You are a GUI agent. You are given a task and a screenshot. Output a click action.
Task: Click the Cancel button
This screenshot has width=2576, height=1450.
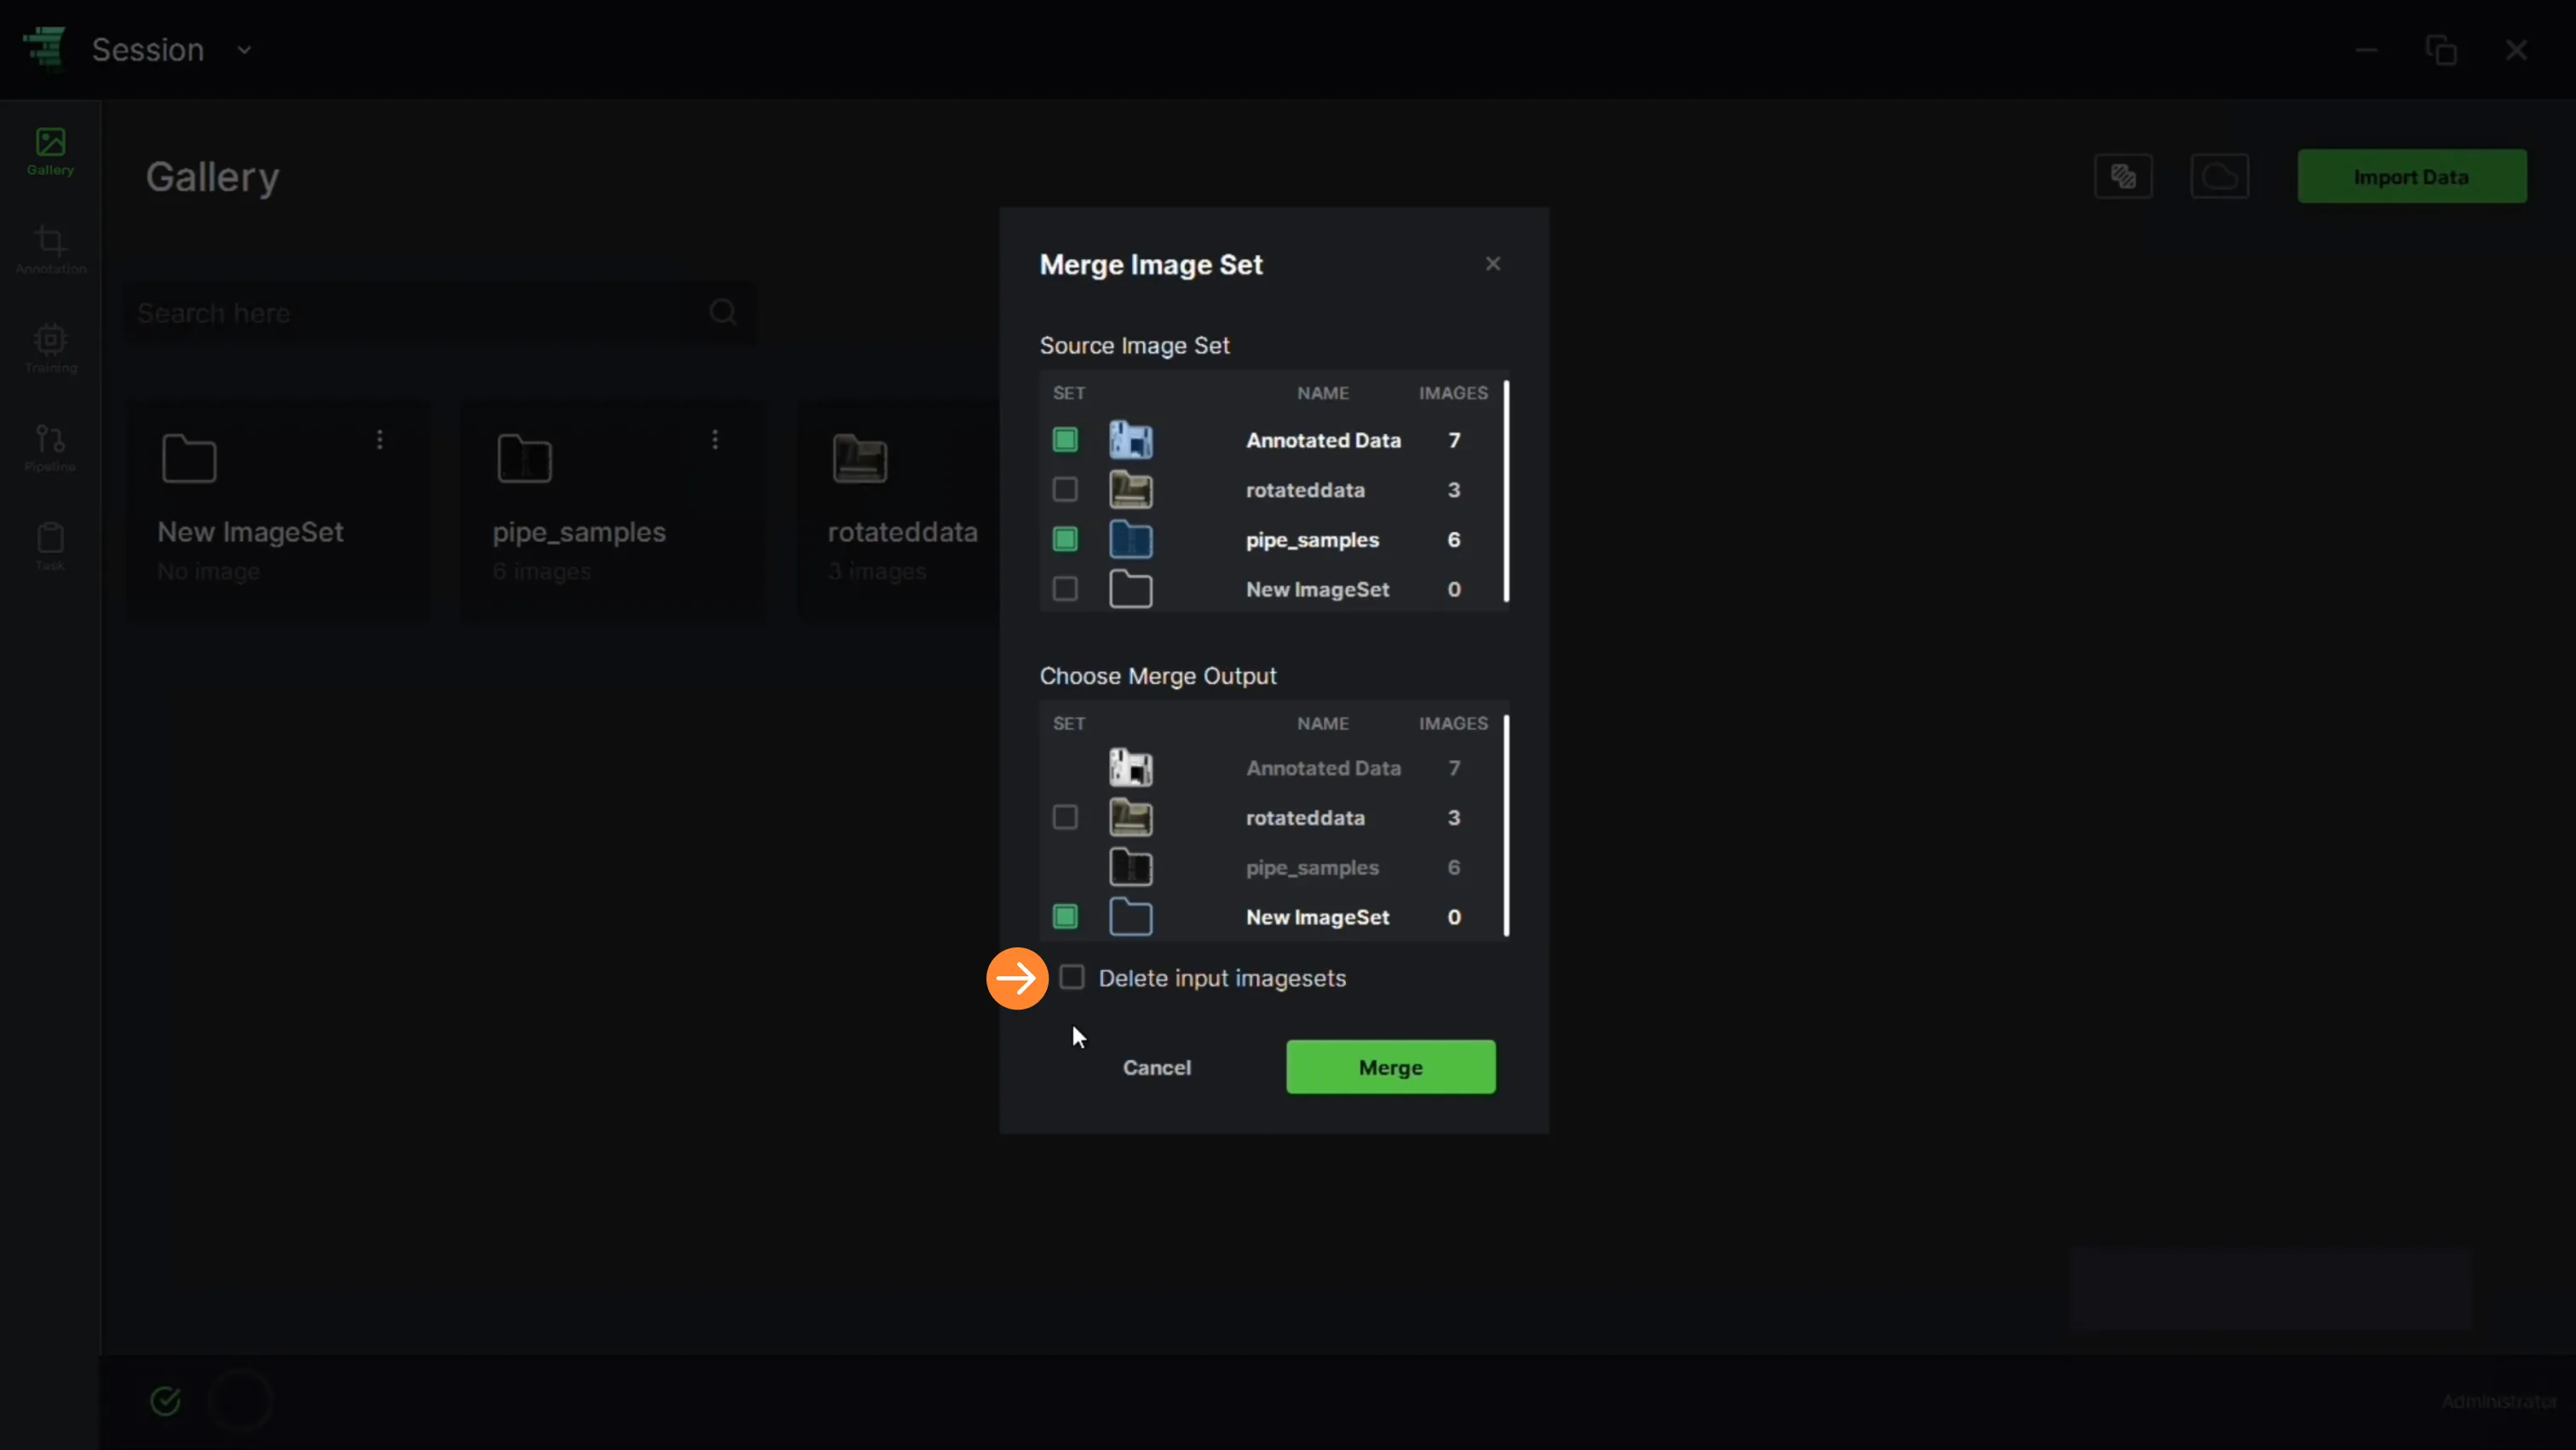tap(1157, 1067)
